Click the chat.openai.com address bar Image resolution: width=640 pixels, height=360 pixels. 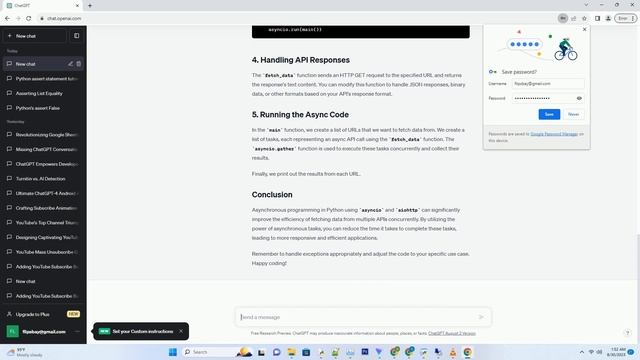coord(64,18)
